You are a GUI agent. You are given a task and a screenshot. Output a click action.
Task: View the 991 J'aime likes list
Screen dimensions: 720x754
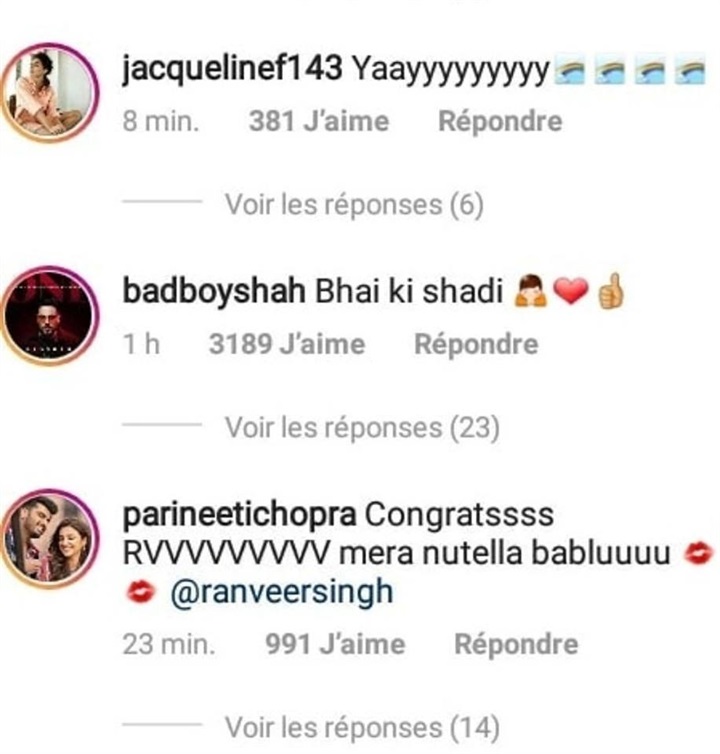coord(335,644)
